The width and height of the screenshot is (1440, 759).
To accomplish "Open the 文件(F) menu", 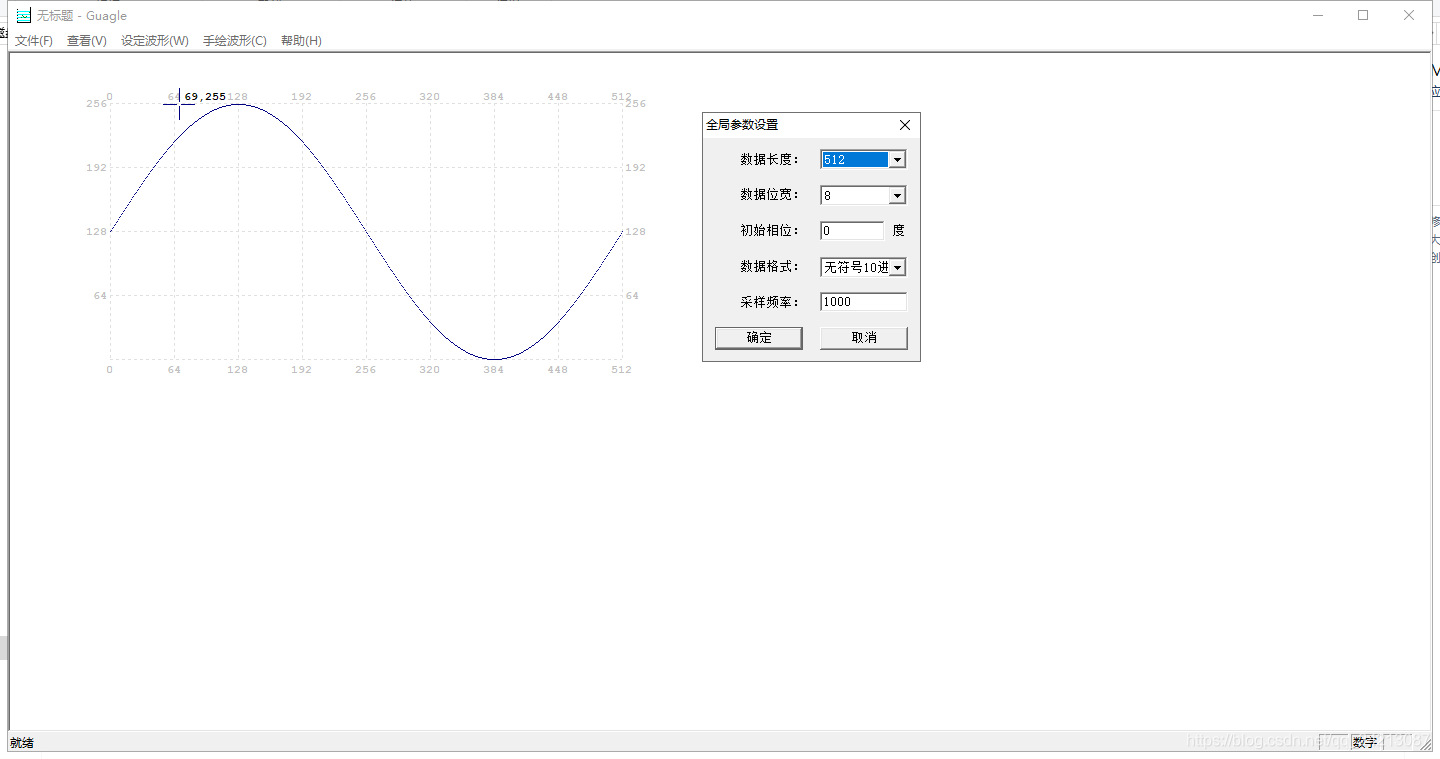I will coord(34,41).
